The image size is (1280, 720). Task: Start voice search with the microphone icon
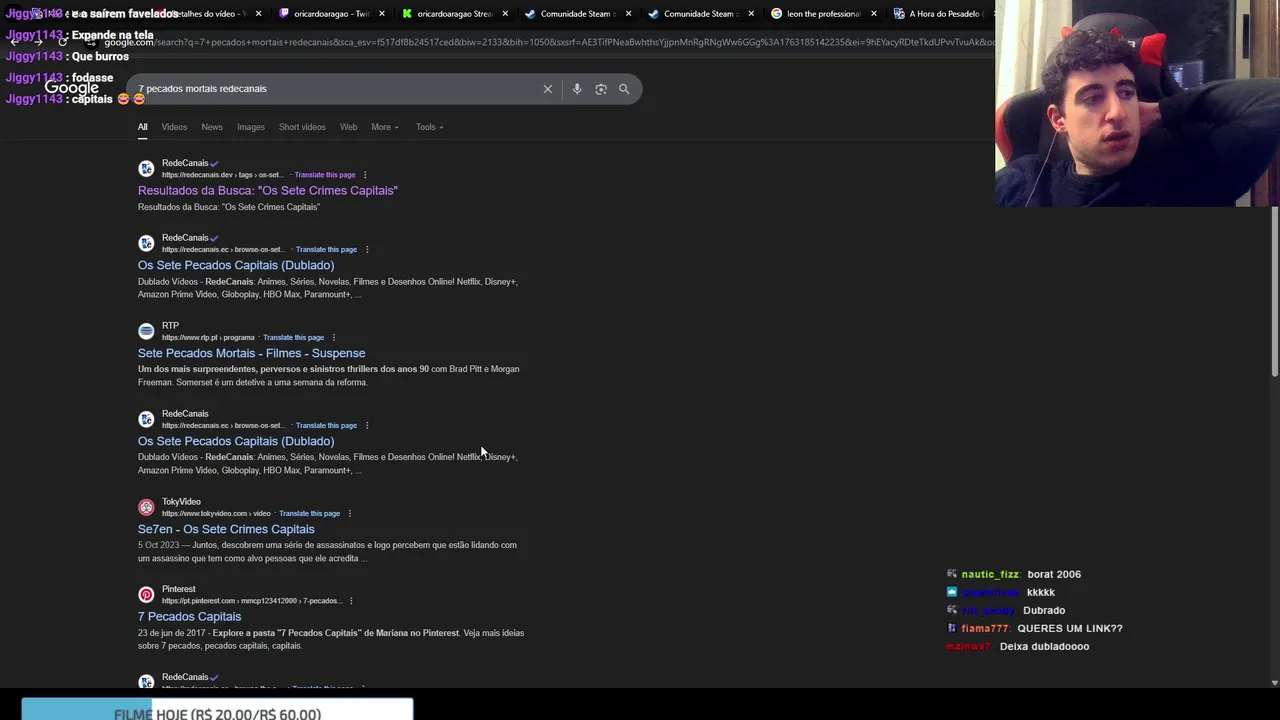[x=577, y=89]
